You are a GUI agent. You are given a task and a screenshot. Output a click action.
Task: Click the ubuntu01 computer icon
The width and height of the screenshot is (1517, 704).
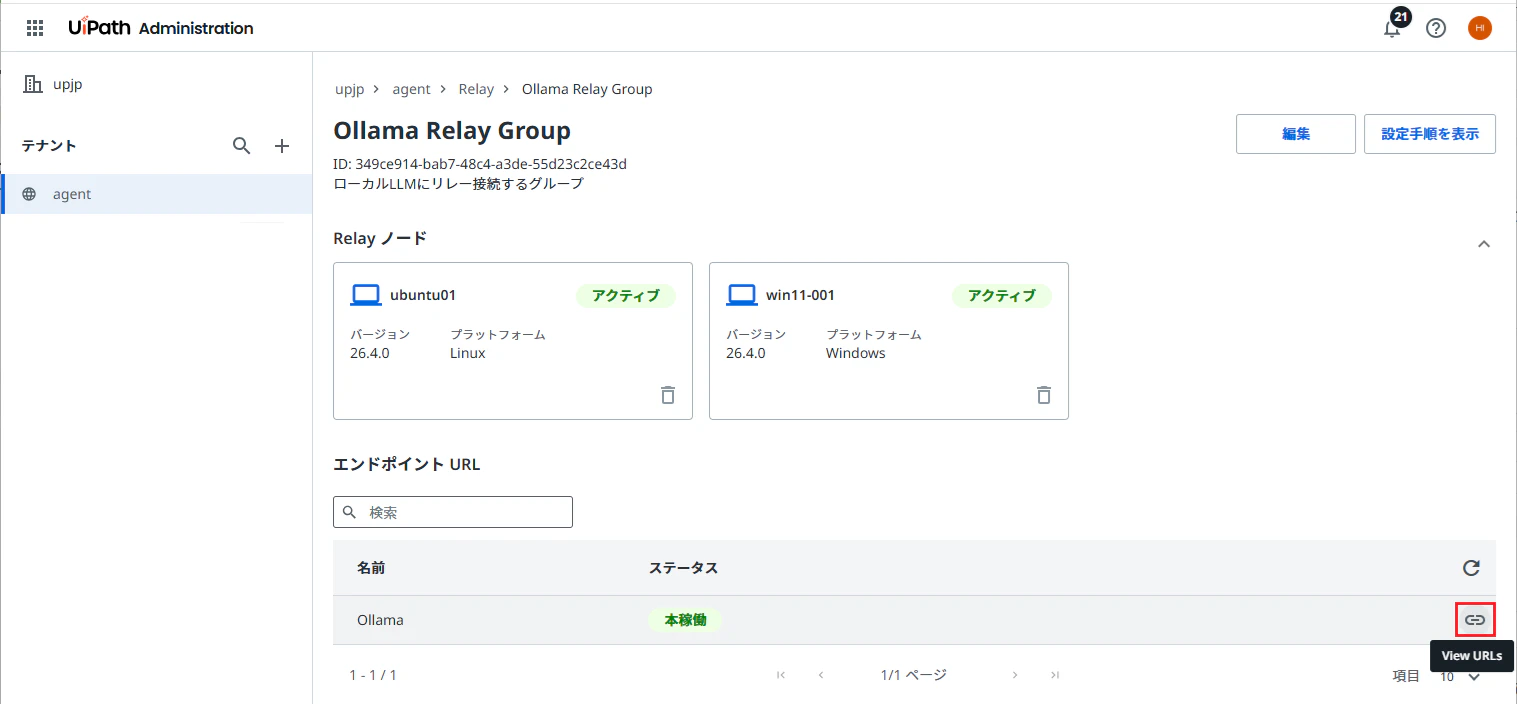click(x=366, y=295)
